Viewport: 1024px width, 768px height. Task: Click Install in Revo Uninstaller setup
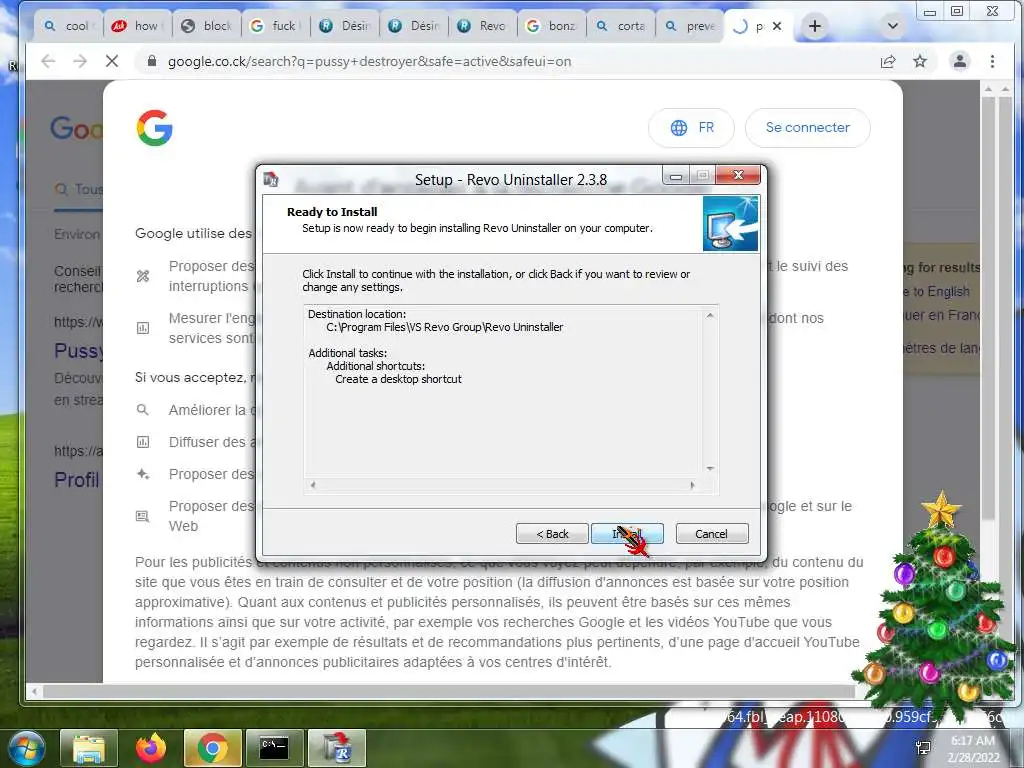tap(627, 534)
